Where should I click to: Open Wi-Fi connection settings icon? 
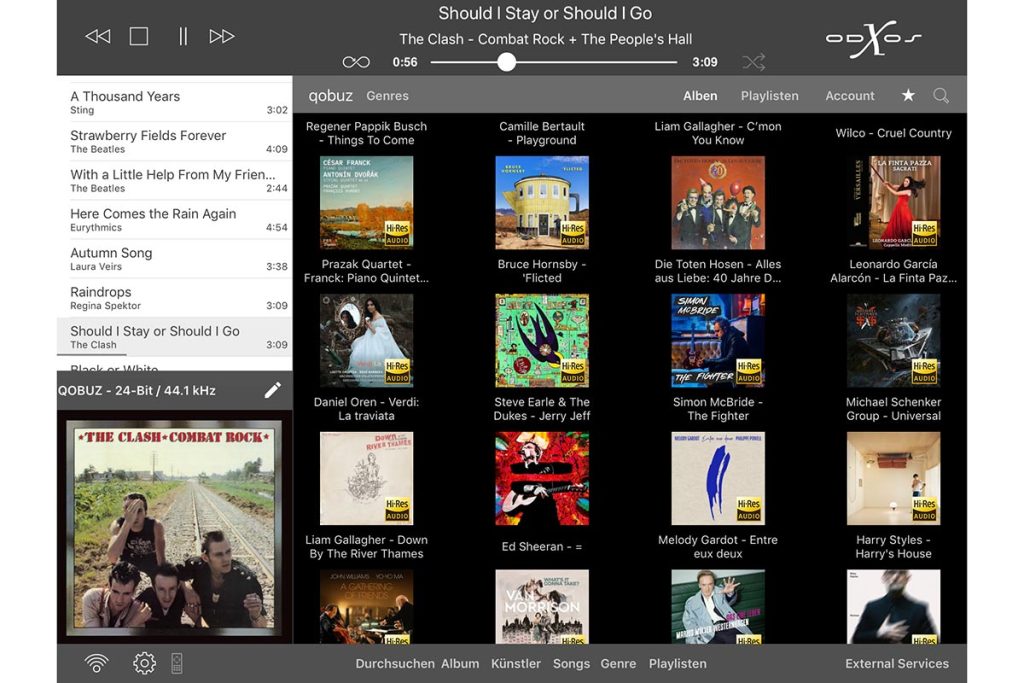pos(96,663)
